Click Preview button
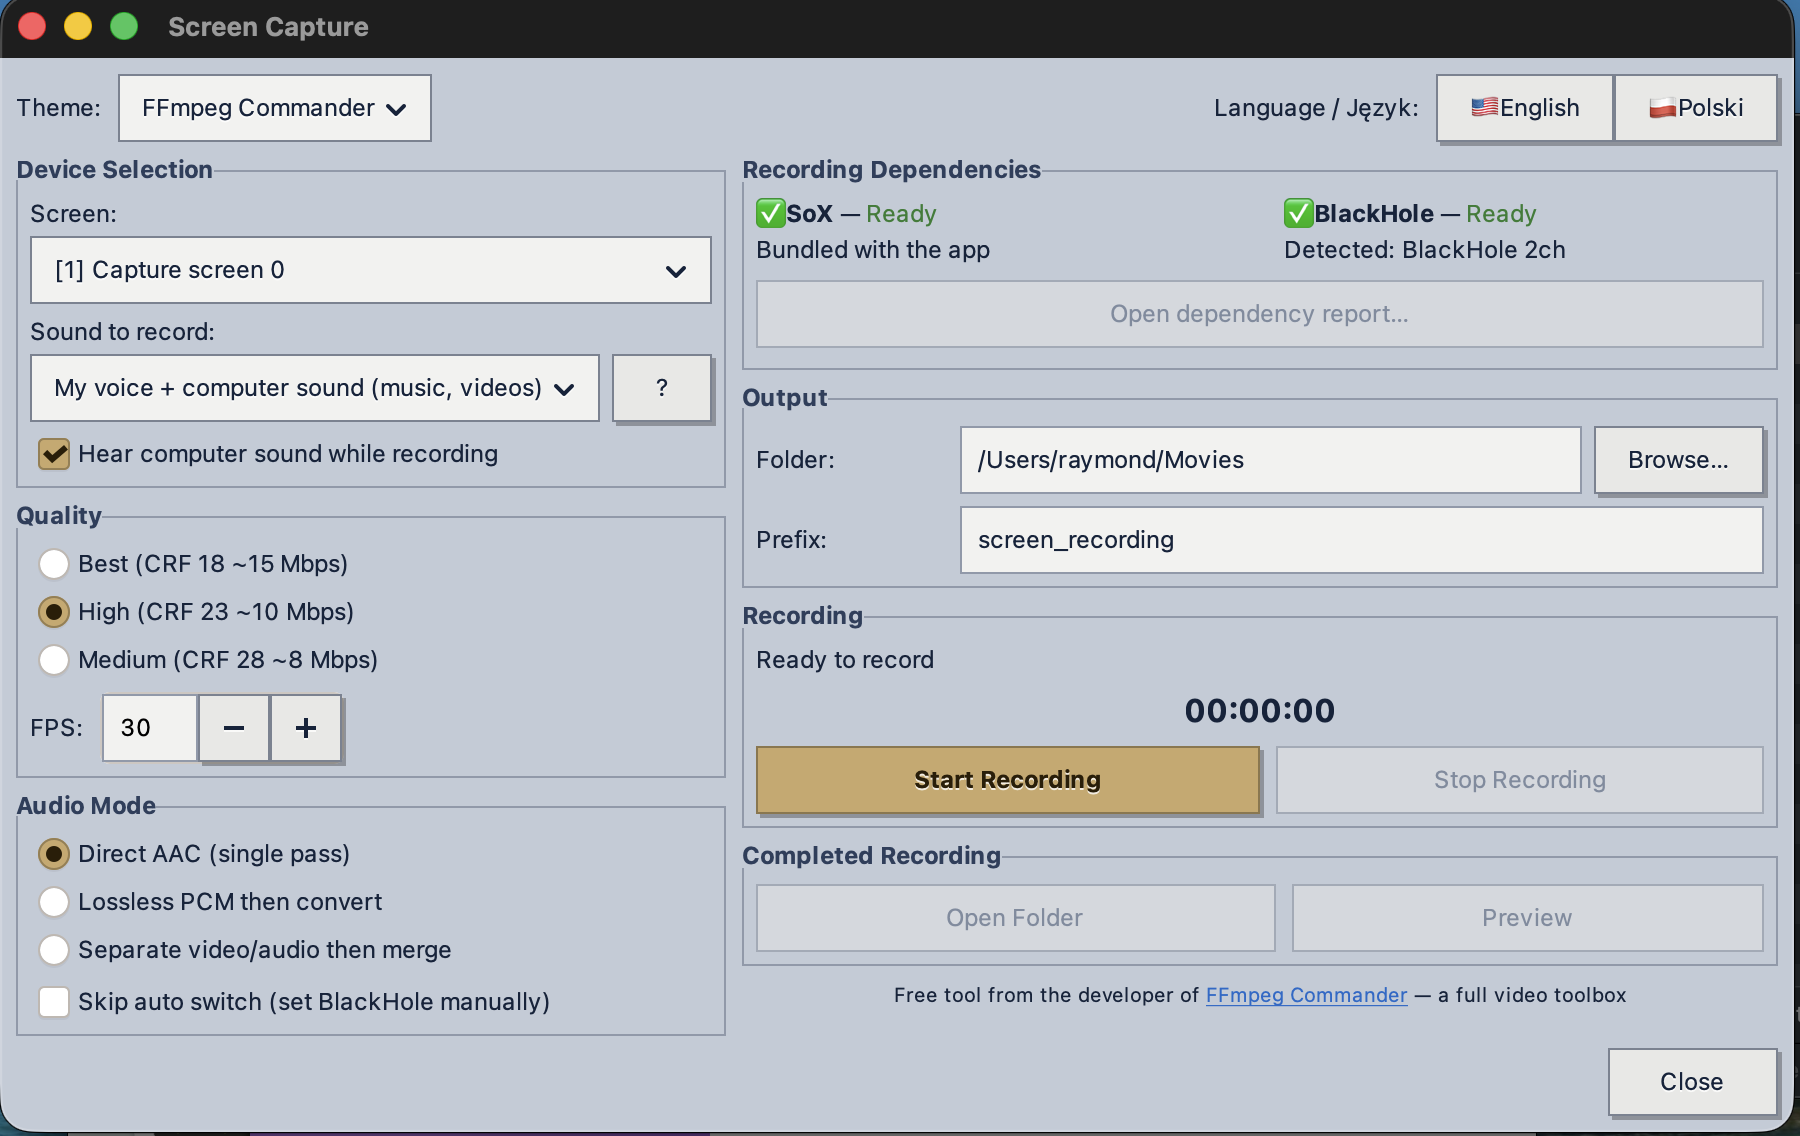 [x=1528, y=918]
